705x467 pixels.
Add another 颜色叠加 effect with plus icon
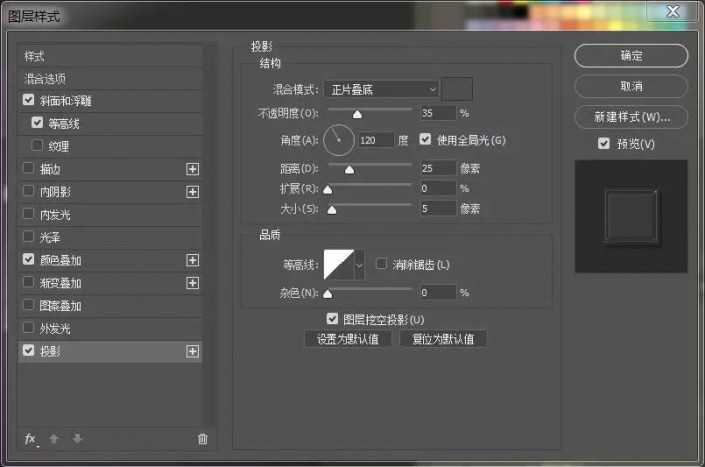pos(193,260)
